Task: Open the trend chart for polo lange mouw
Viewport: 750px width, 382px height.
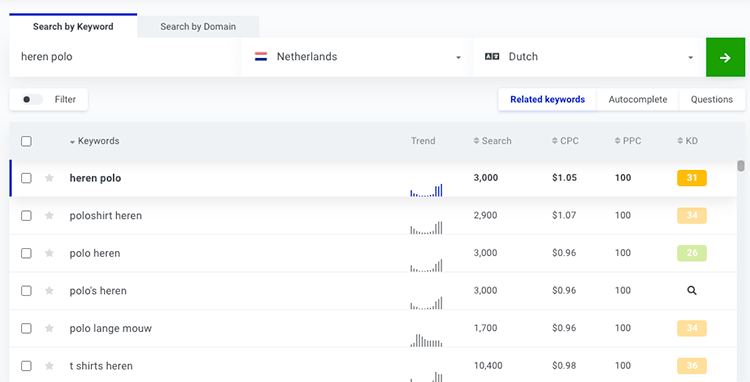Action: (x=426, y=340)
